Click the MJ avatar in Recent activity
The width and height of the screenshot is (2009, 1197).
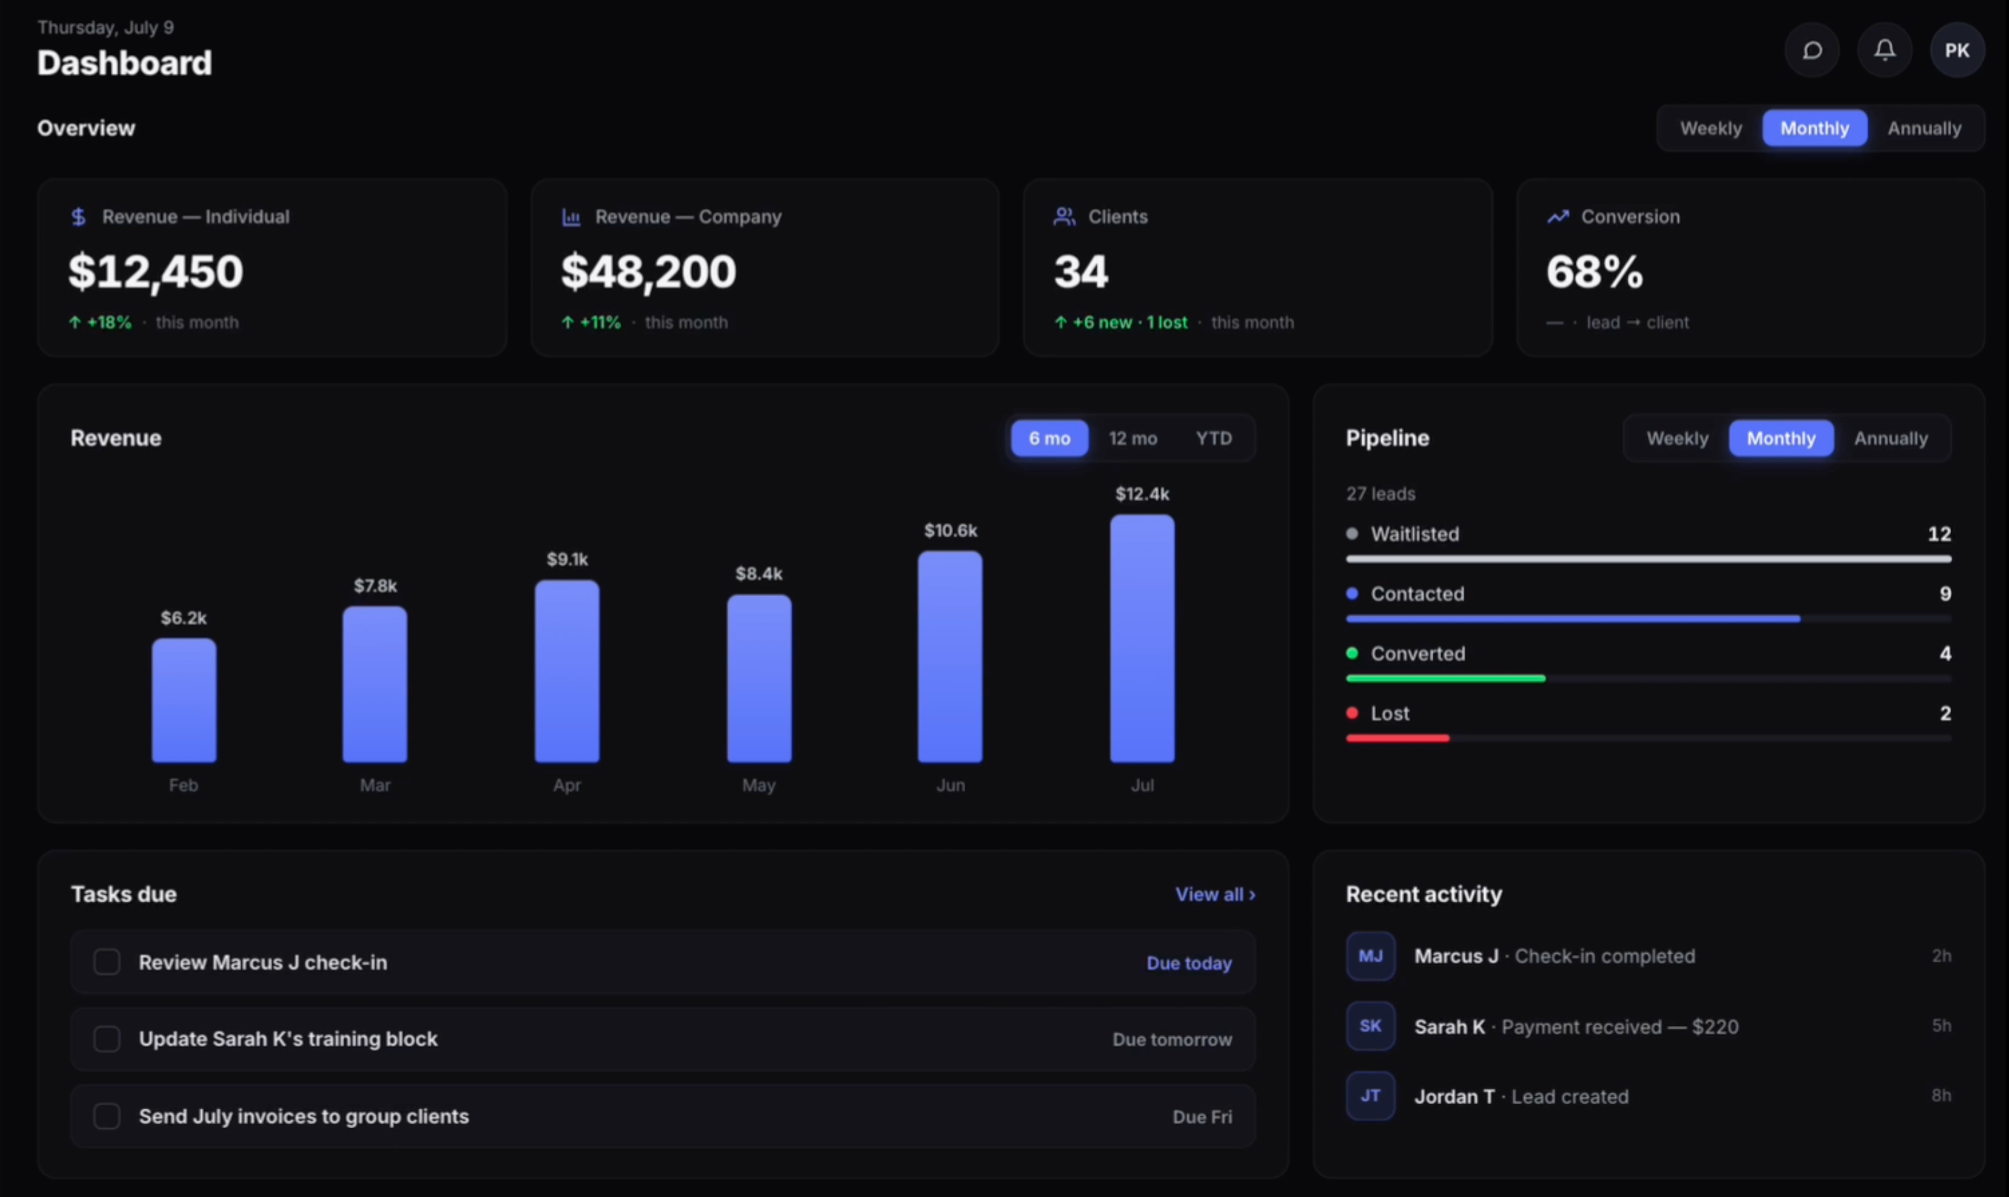[1370, 956]
